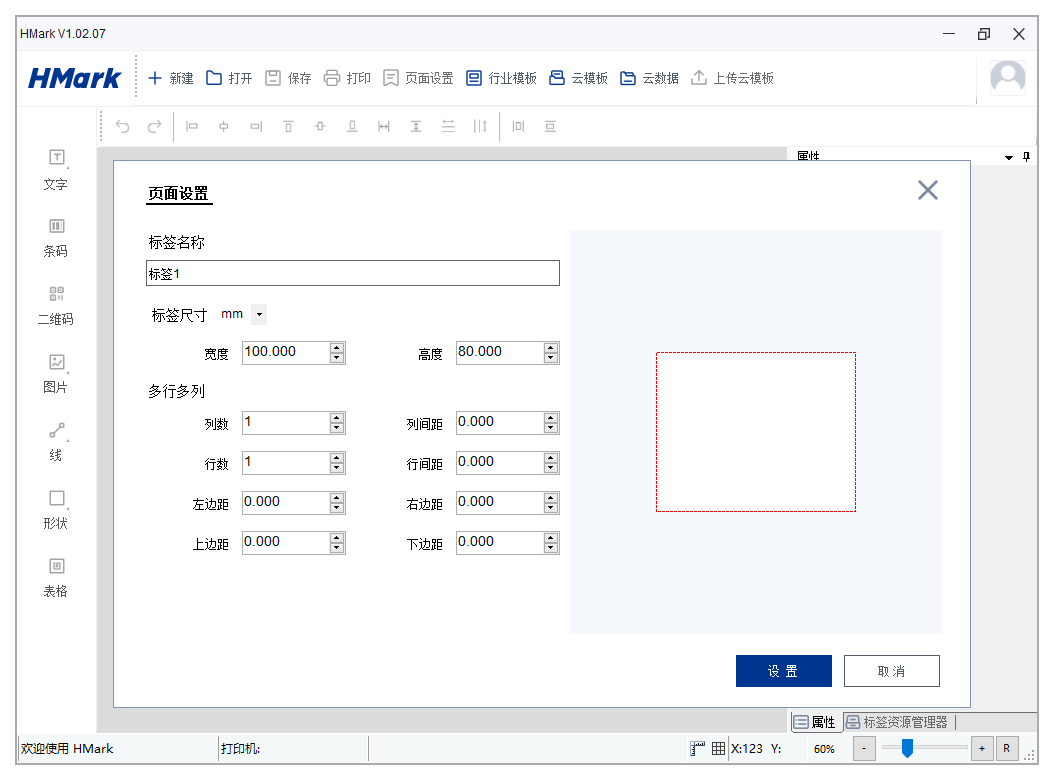Screen dimensions: 1055x781
Task: Select the 条码 barcode tool
Action: [x=57, y=238]
